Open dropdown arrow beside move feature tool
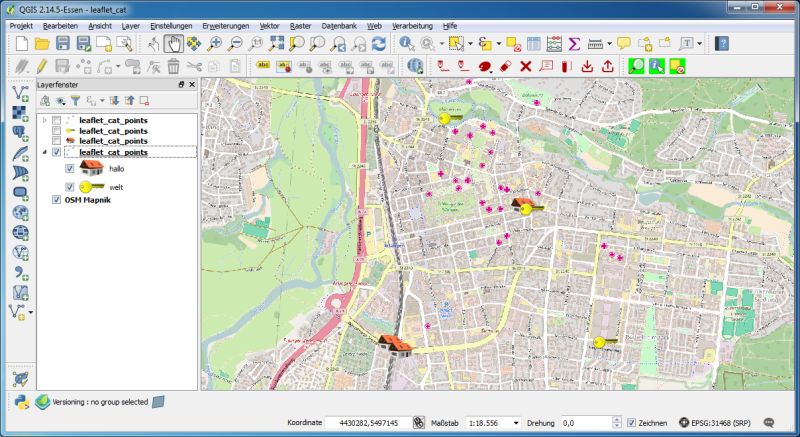Image resolution: width=800 pixels, height=437 pixels. click(118, 66)
